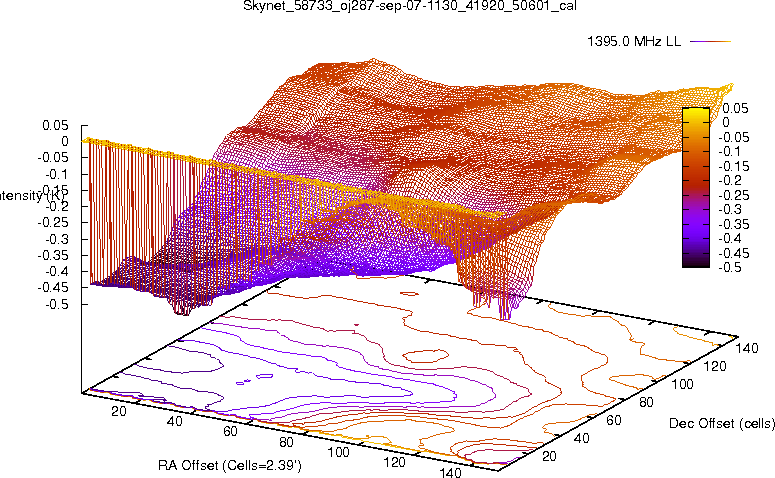Click the 40 tick on the RA Offset axis
The width and height of the screenshot is (775, 478).
[x=174, y=422]
